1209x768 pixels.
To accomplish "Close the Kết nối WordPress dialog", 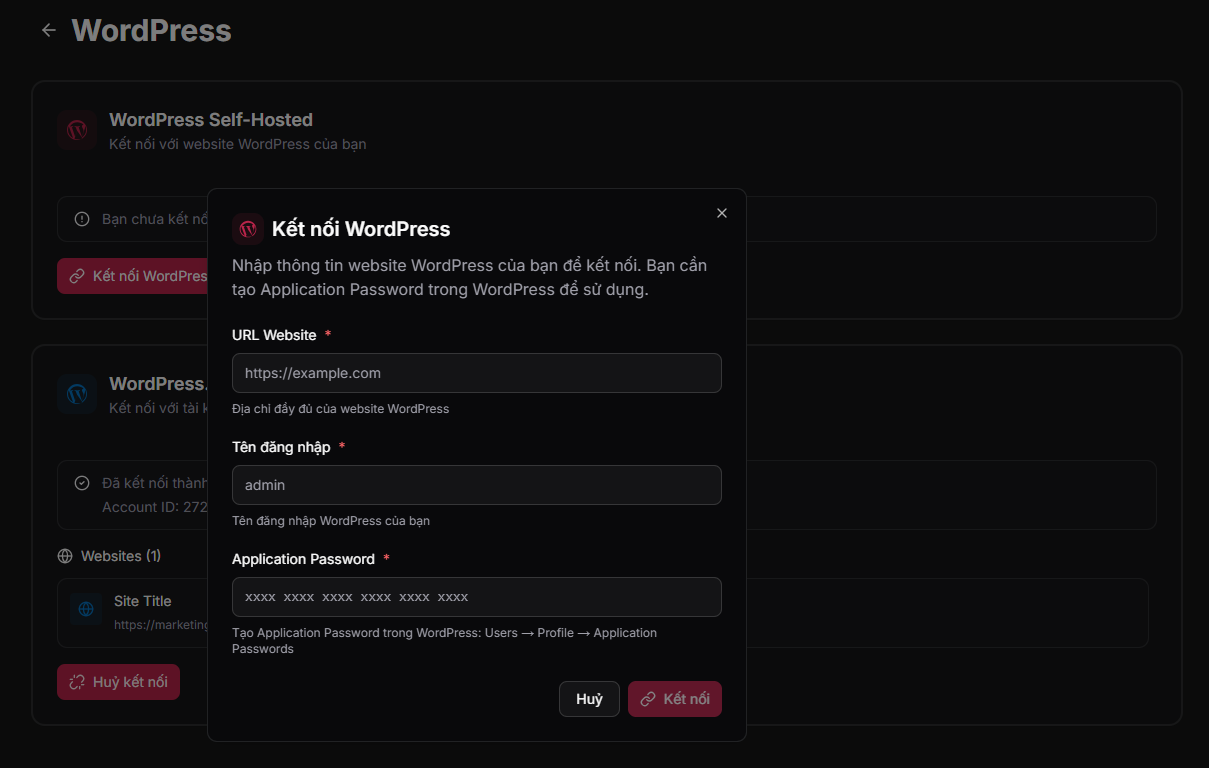I will (x=722, y=213).
